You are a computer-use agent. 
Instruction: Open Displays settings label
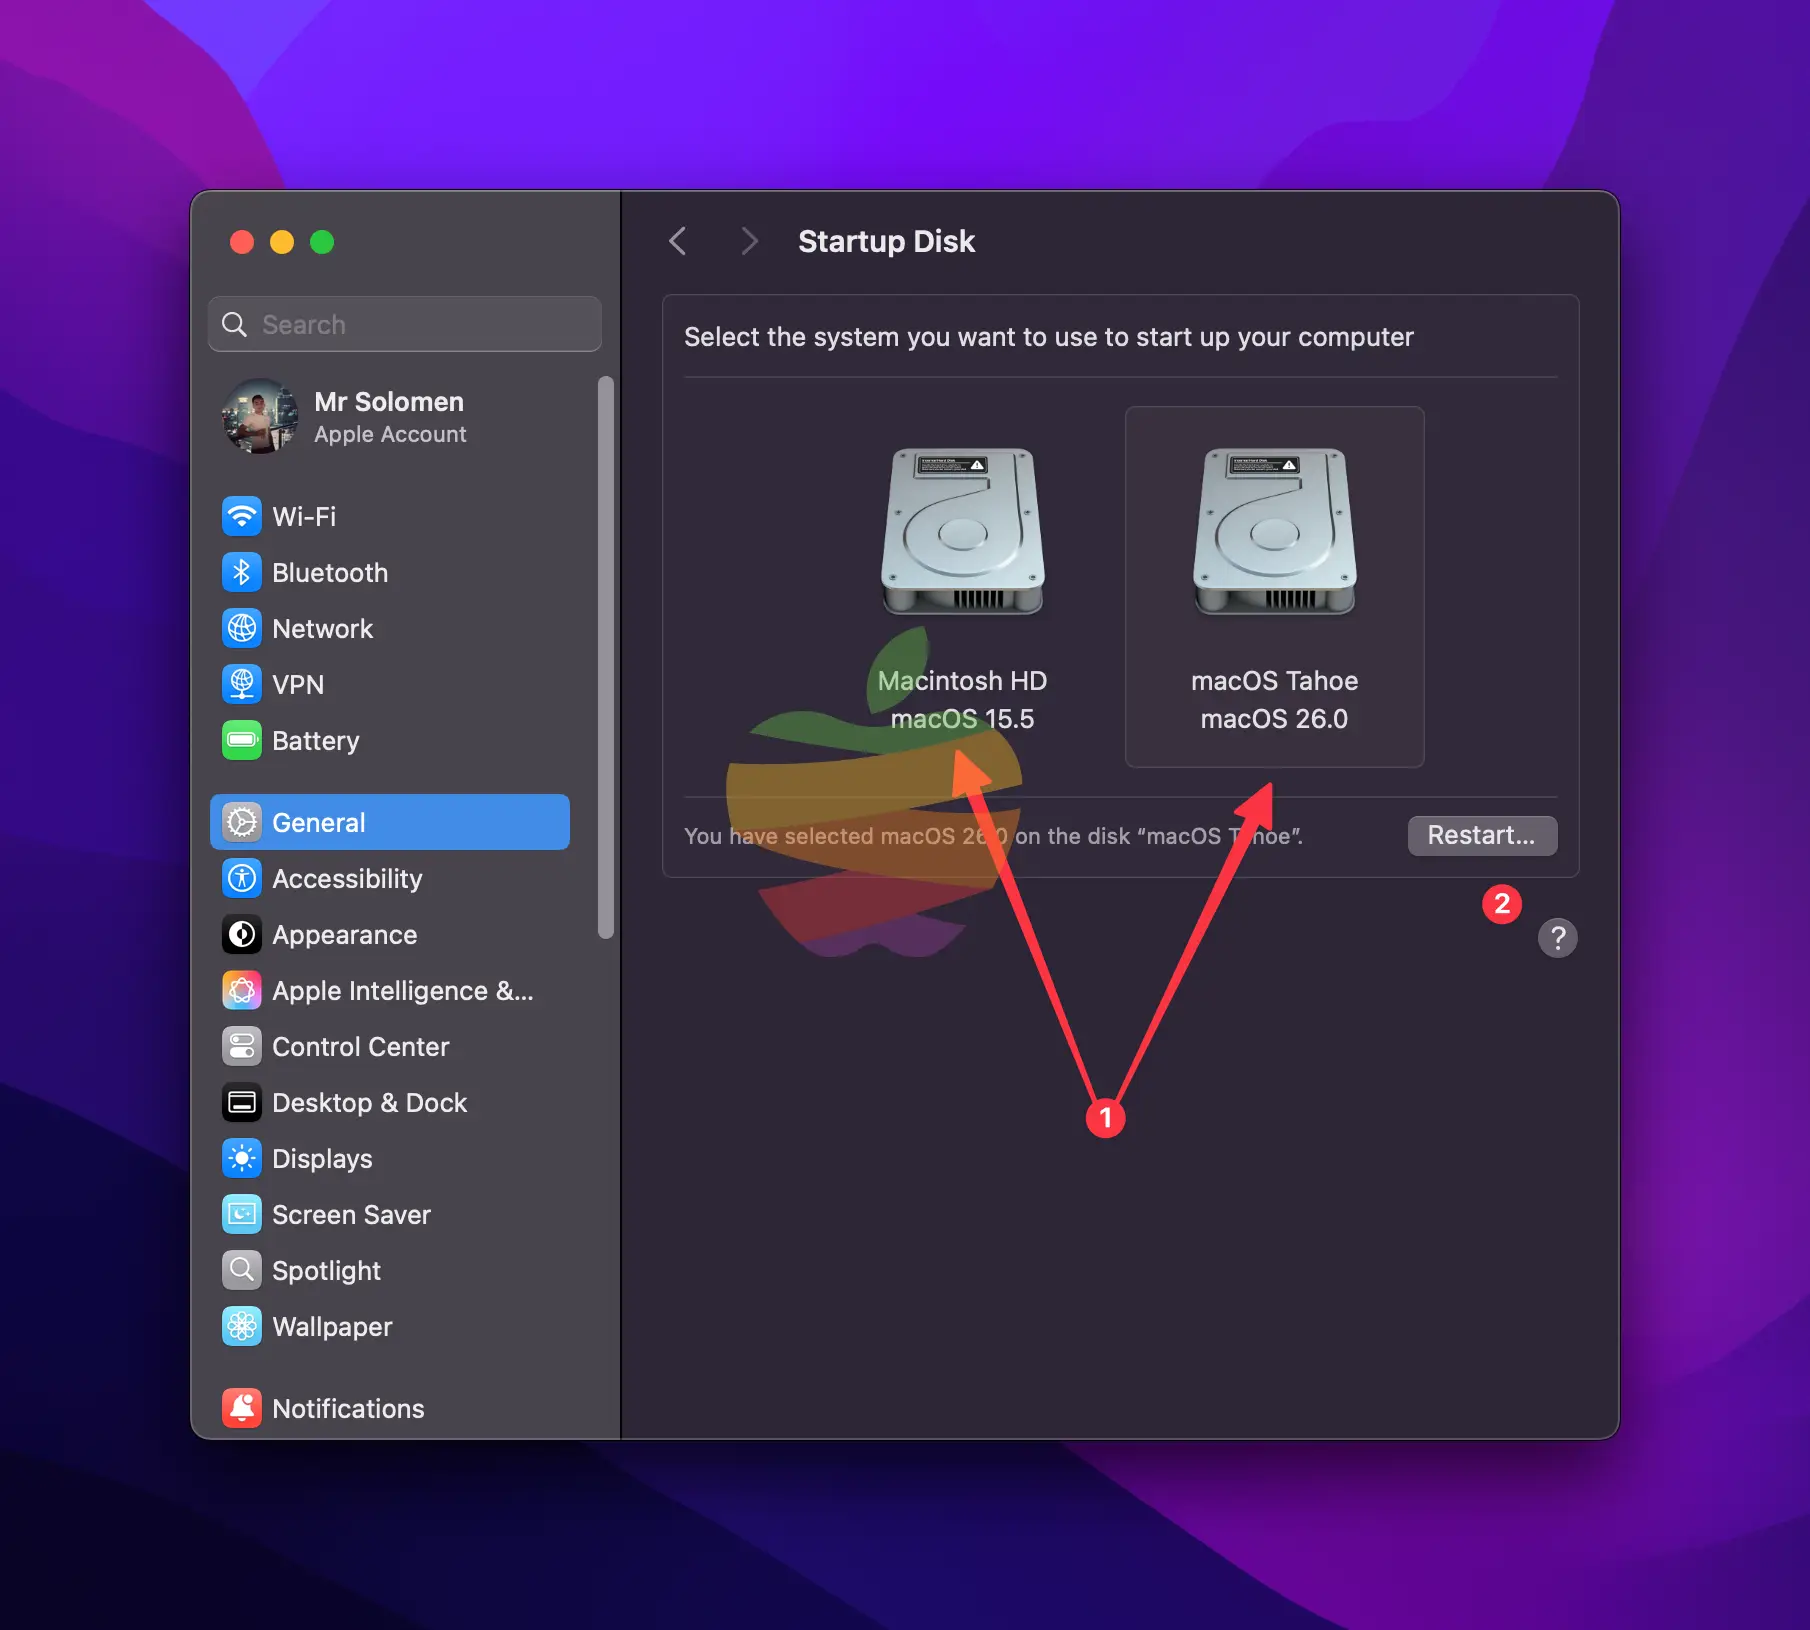coord(322,1159)
